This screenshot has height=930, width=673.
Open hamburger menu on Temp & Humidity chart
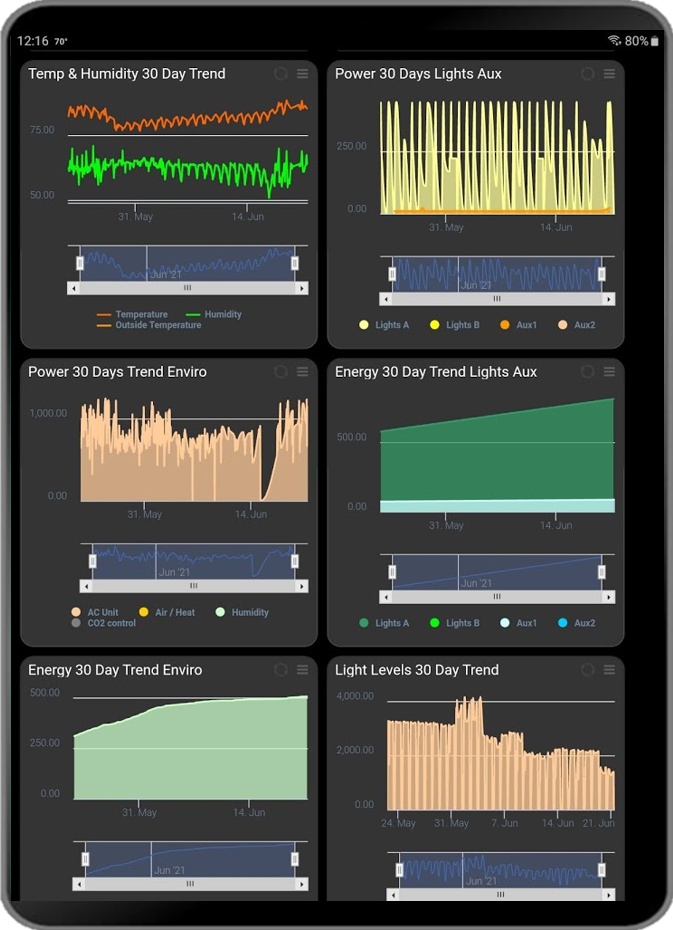coord(302,74)
